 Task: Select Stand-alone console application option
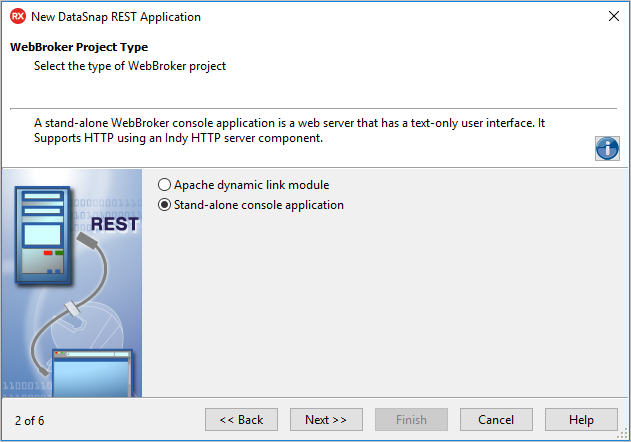coord(251,205)
